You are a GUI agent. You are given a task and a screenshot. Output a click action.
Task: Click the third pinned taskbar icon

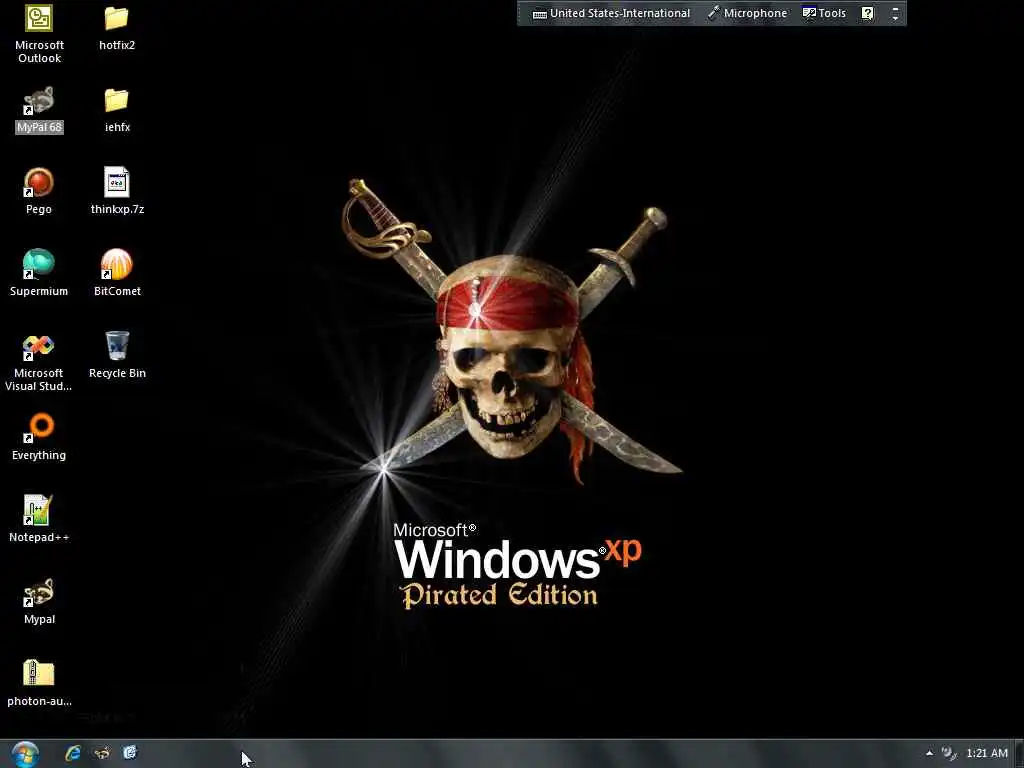click(x=130, y=753)
